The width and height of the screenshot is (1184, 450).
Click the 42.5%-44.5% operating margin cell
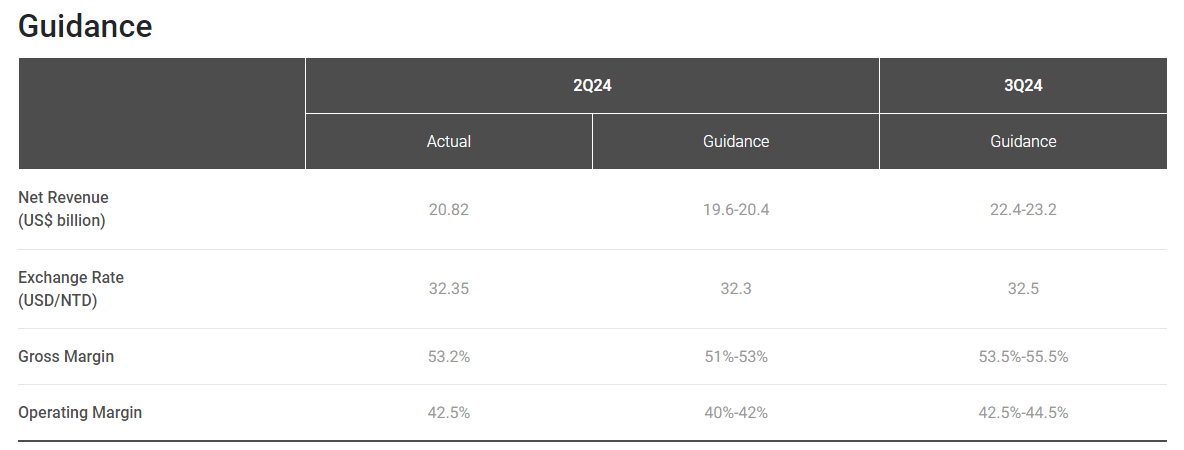point(1023,413)
